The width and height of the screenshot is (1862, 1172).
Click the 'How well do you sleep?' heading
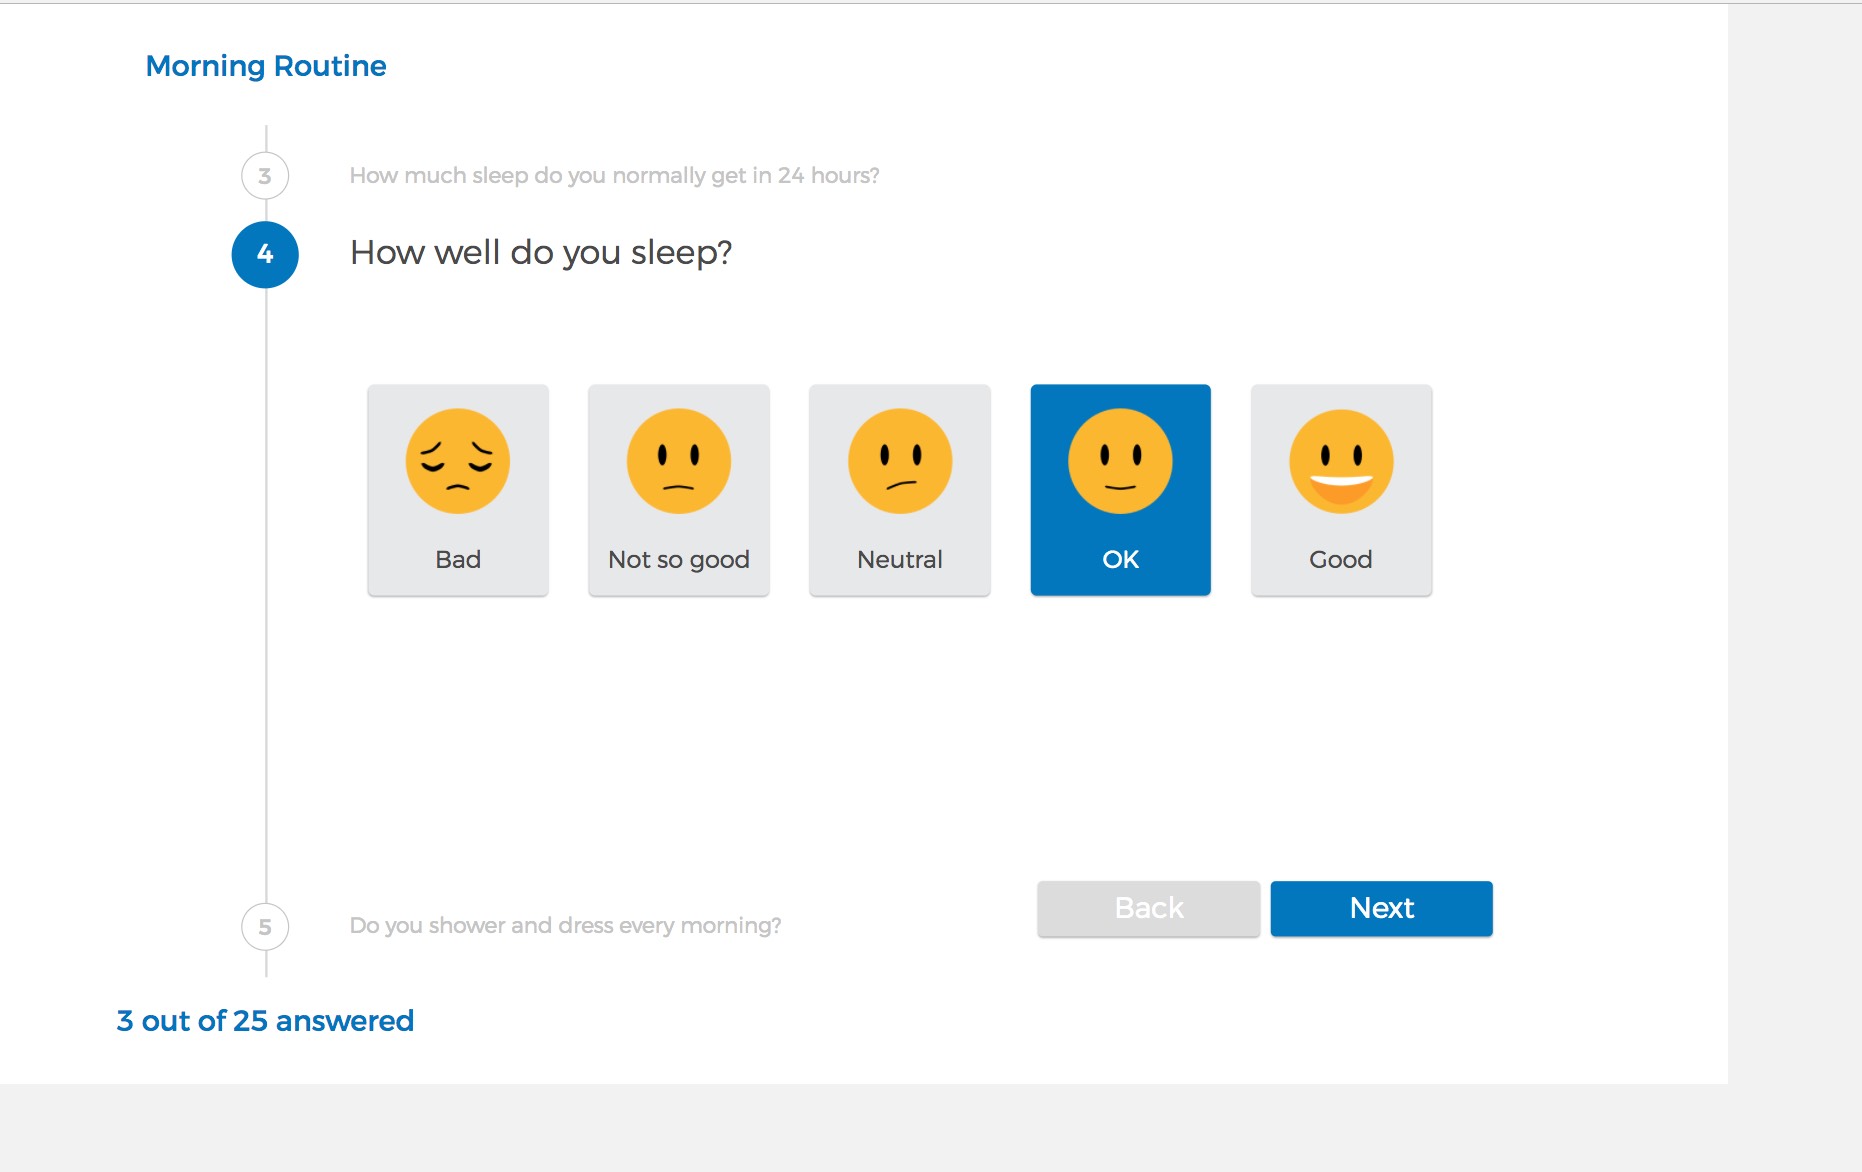coord(541,253)
